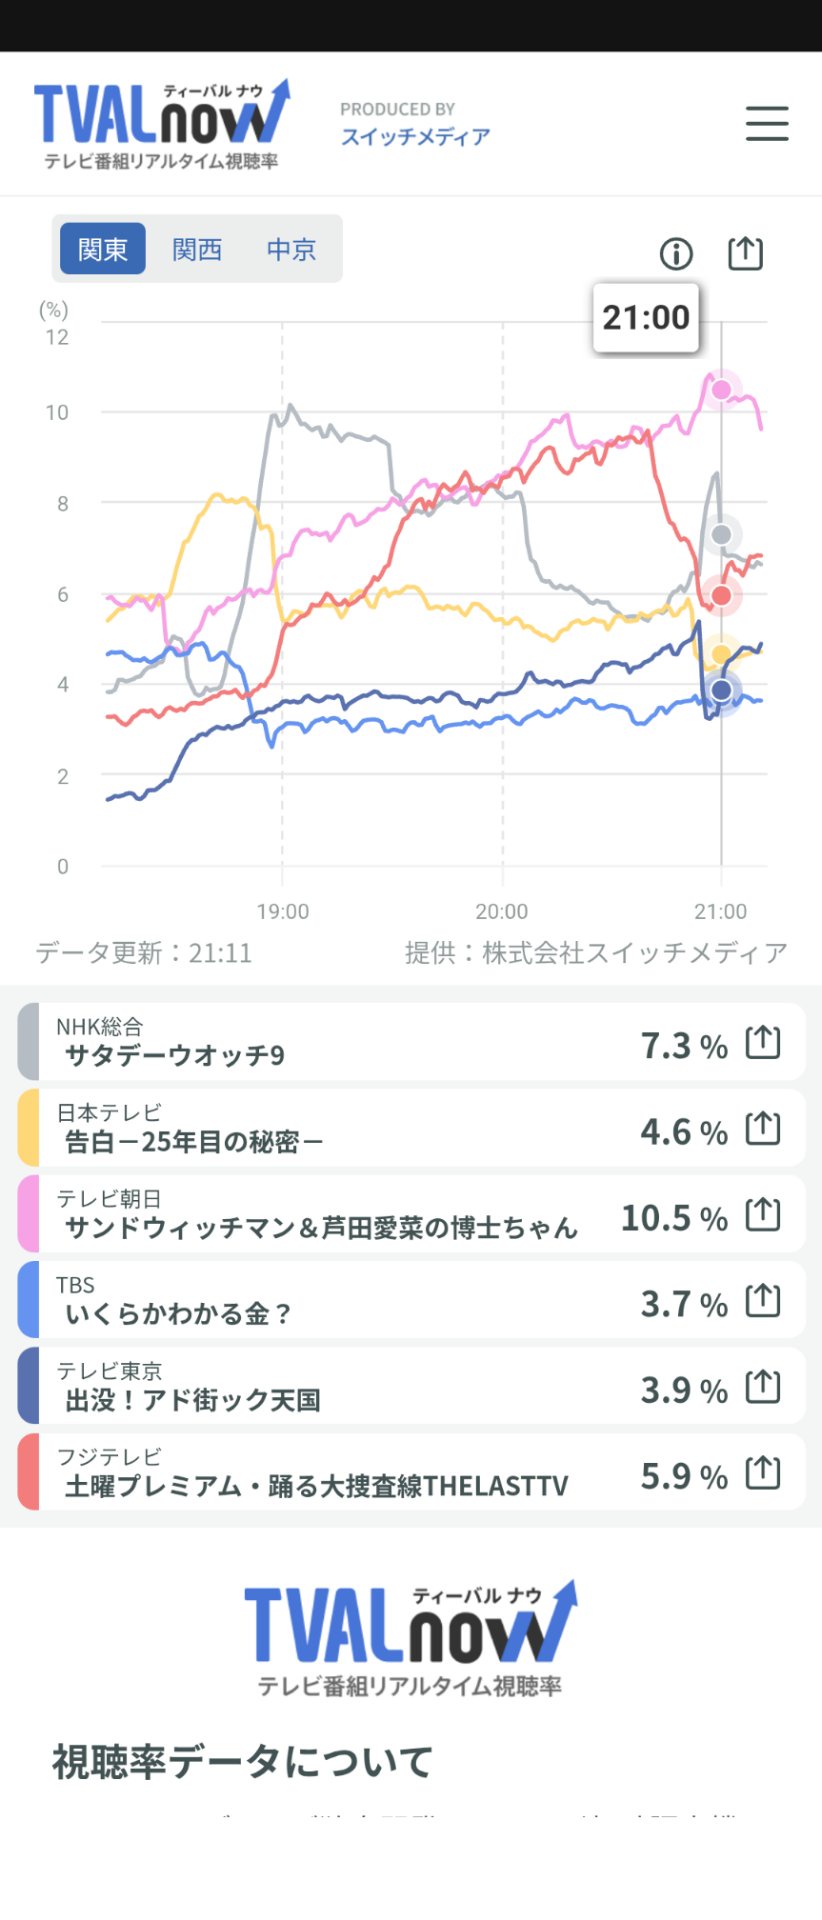Image resolution: width=822 pixels, height=1920 pixels.
Task: Click the pink テレビ朝日 chart point
Action: (721, 389)
